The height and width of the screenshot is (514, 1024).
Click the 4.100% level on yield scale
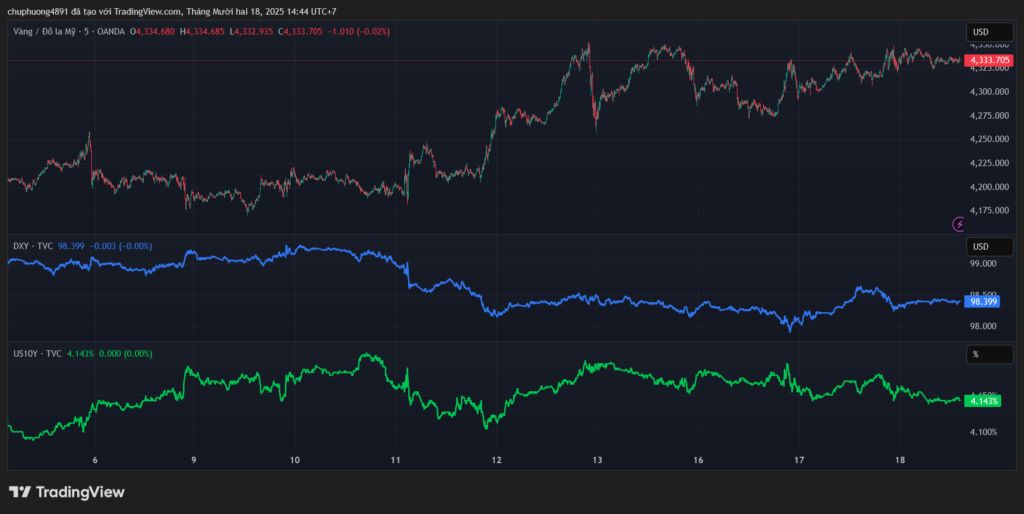click(x=983, y=432)
